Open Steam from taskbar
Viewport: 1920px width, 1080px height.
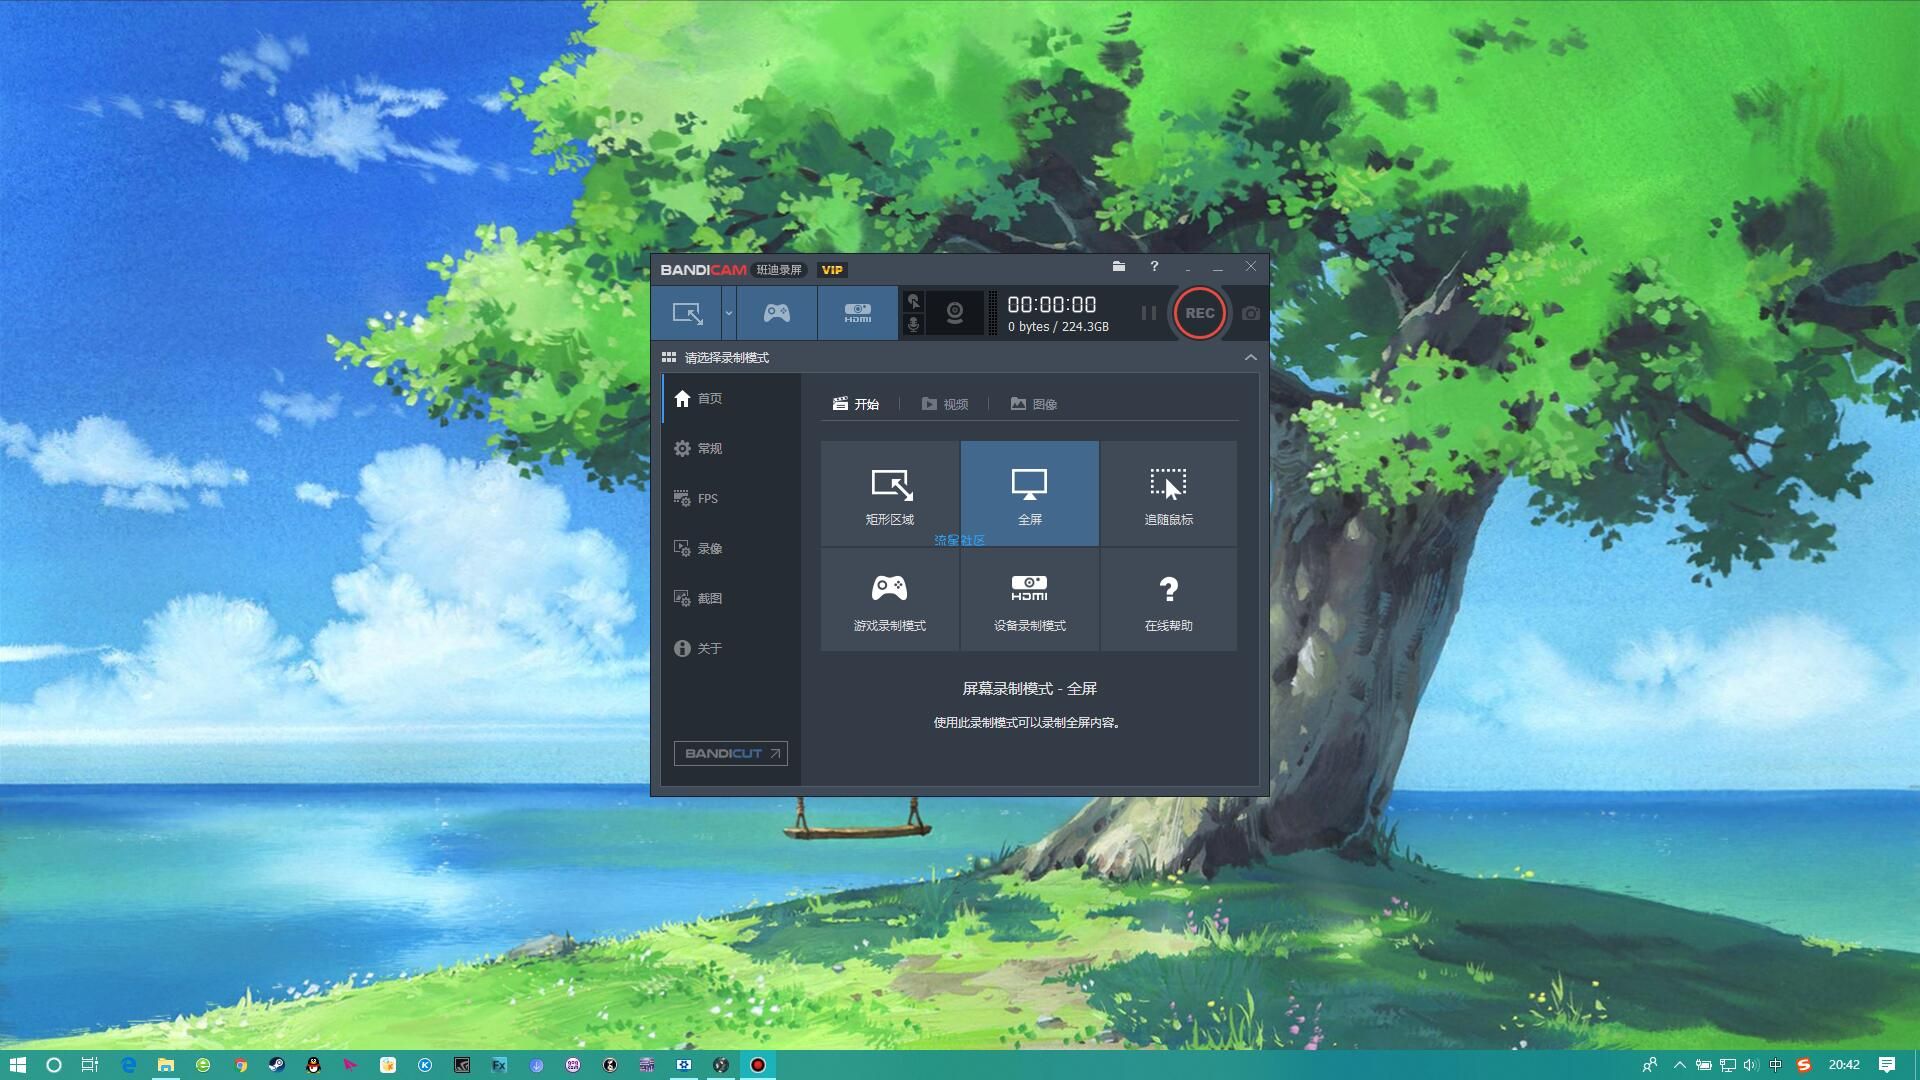pos(277,1065)
